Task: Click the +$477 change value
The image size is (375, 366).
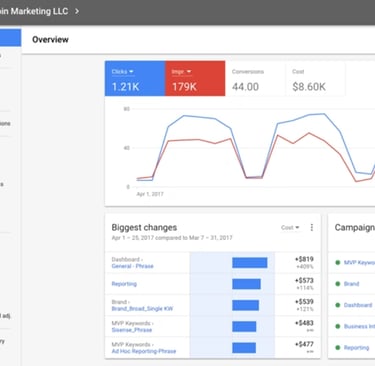Action: (304, 344)
